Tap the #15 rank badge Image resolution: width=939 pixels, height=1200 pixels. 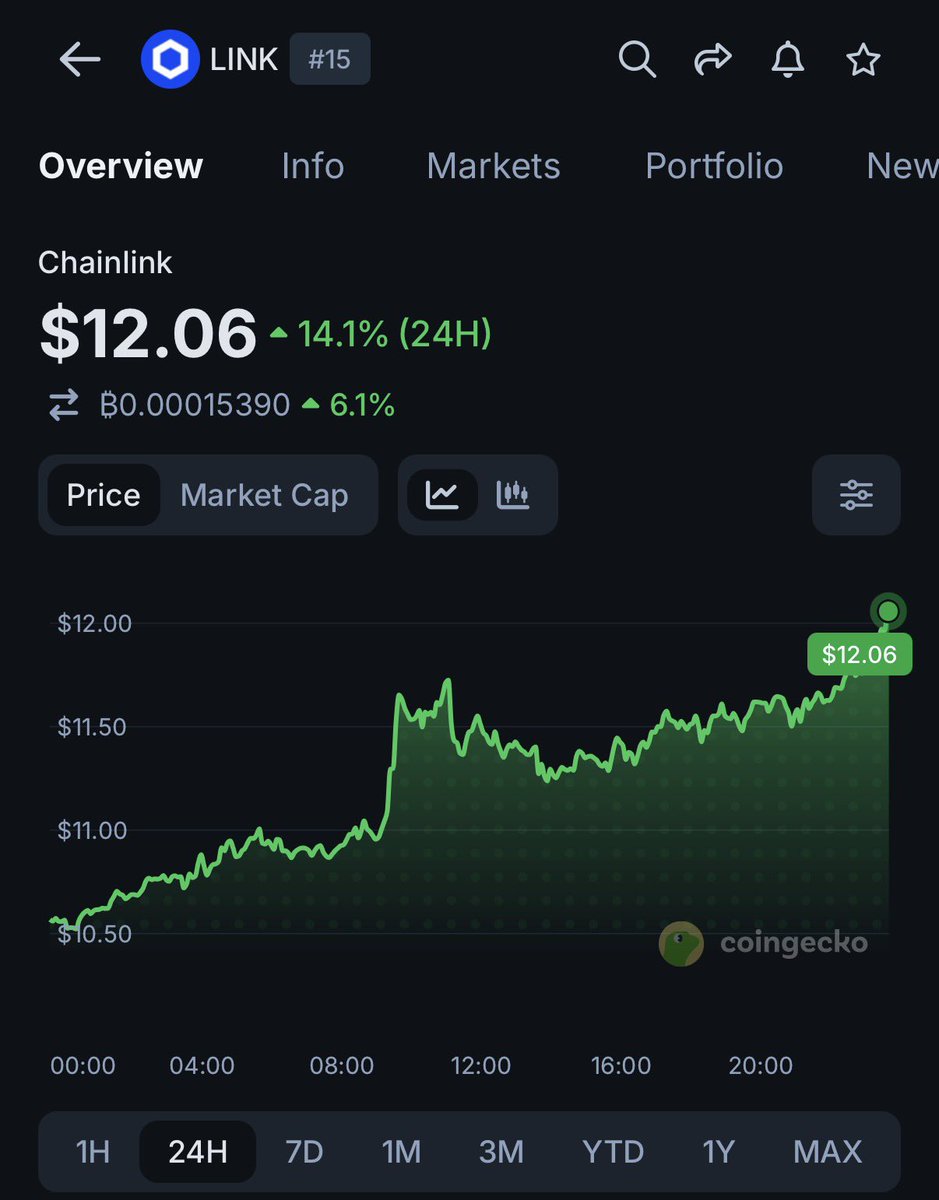coord(329,60)
